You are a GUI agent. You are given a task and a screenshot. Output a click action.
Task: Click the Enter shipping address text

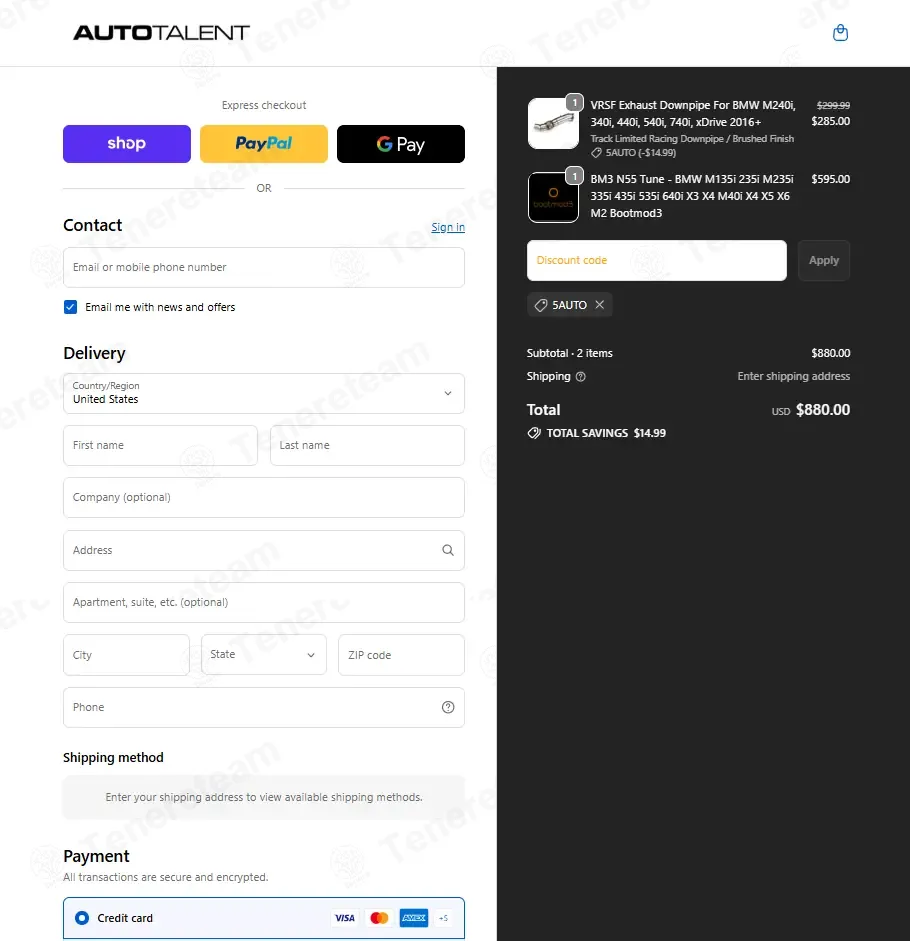pyautogui.click(x=794, y=376)
